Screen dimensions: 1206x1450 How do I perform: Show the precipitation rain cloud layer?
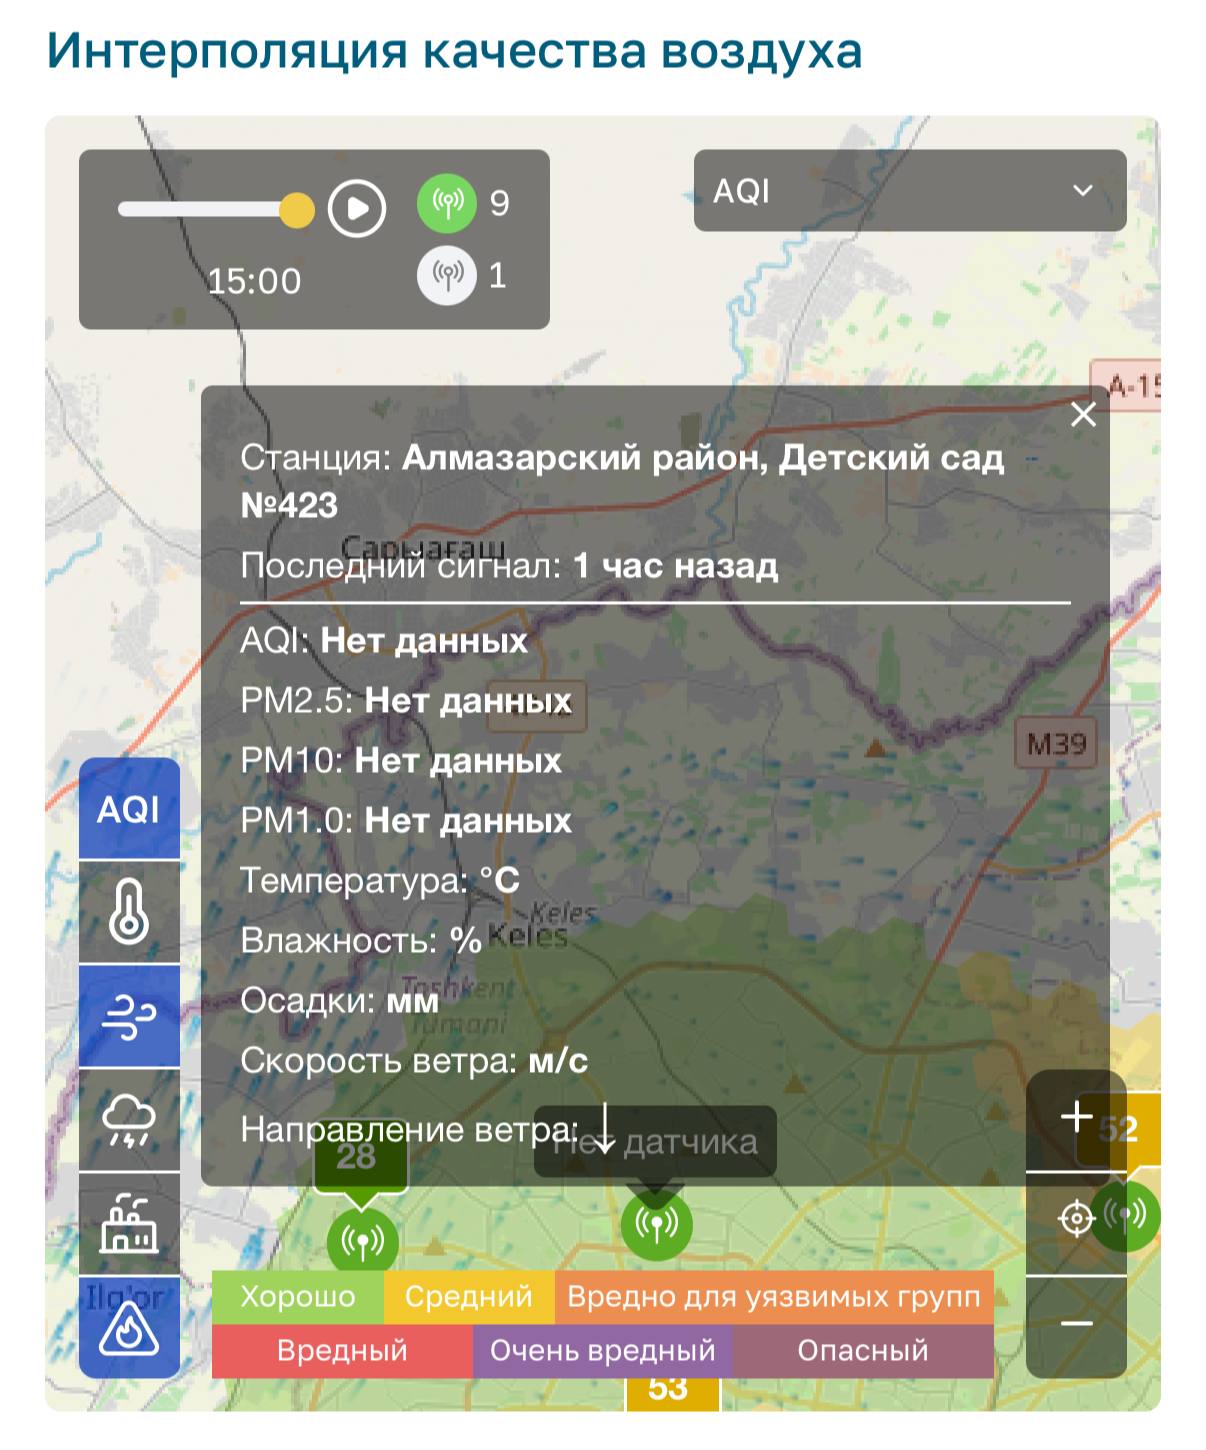pyautogui.click(x=129, y=1120)
